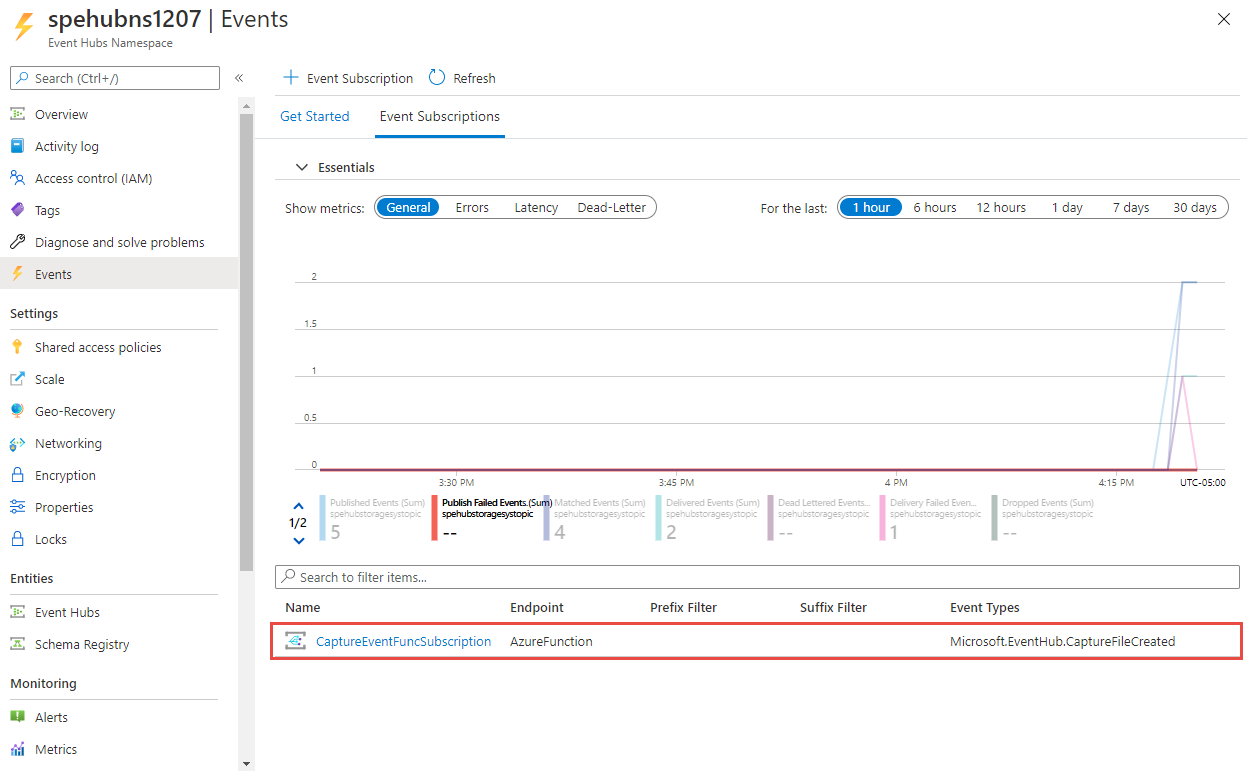Collapse the sidebar with double chevron
Viewport: 1247px width, 771px height.
tap(239, 78)
